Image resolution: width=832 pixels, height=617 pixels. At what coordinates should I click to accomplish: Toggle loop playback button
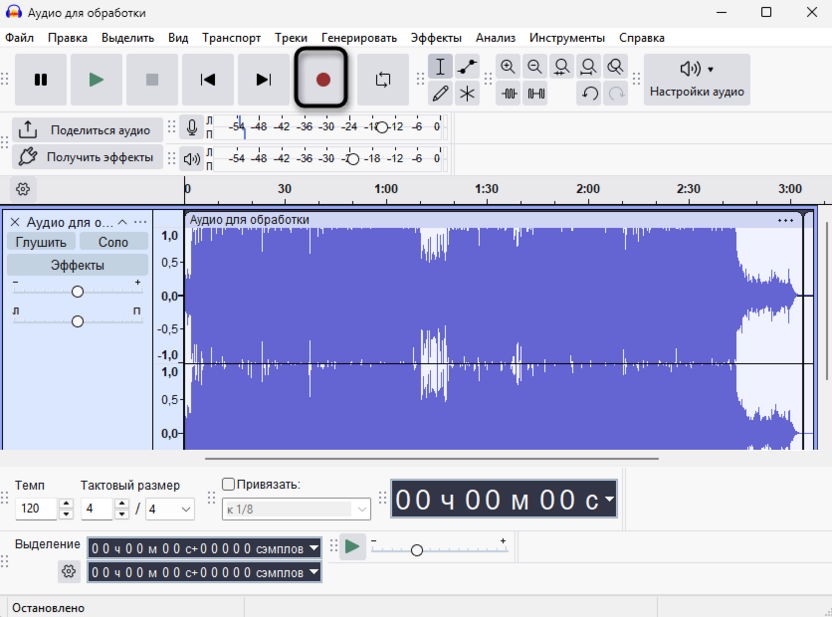(x=383, y=80)
